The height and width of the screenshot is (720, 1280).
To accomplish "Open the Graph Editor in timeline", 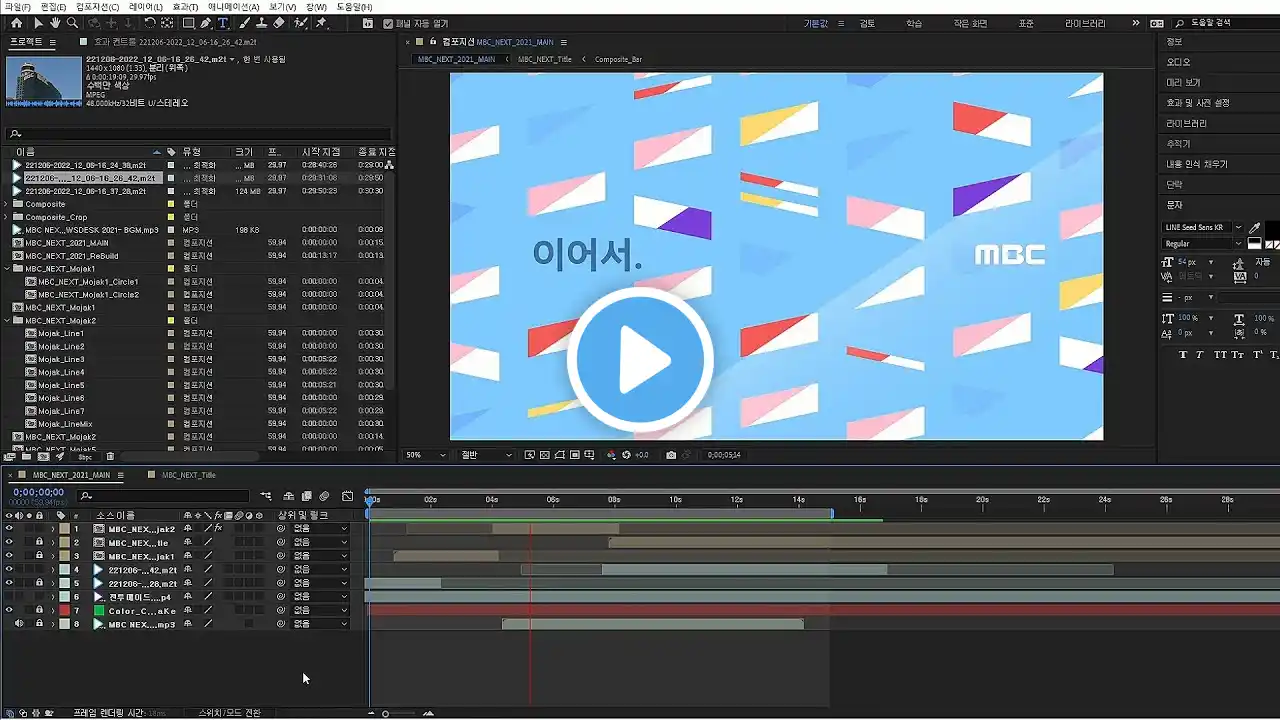I will (x=347, y=496).
